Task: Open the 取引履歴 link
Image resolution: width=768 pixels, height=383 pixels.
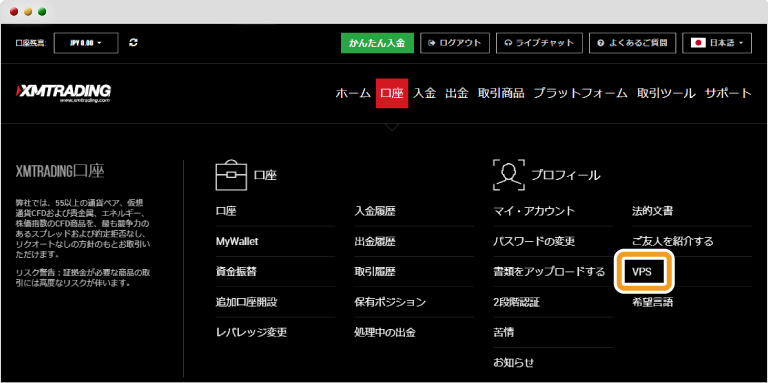Action: [x=375, y=272]
